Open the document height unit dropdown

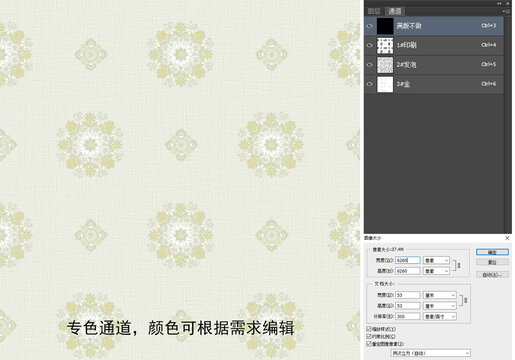[440, 306]
